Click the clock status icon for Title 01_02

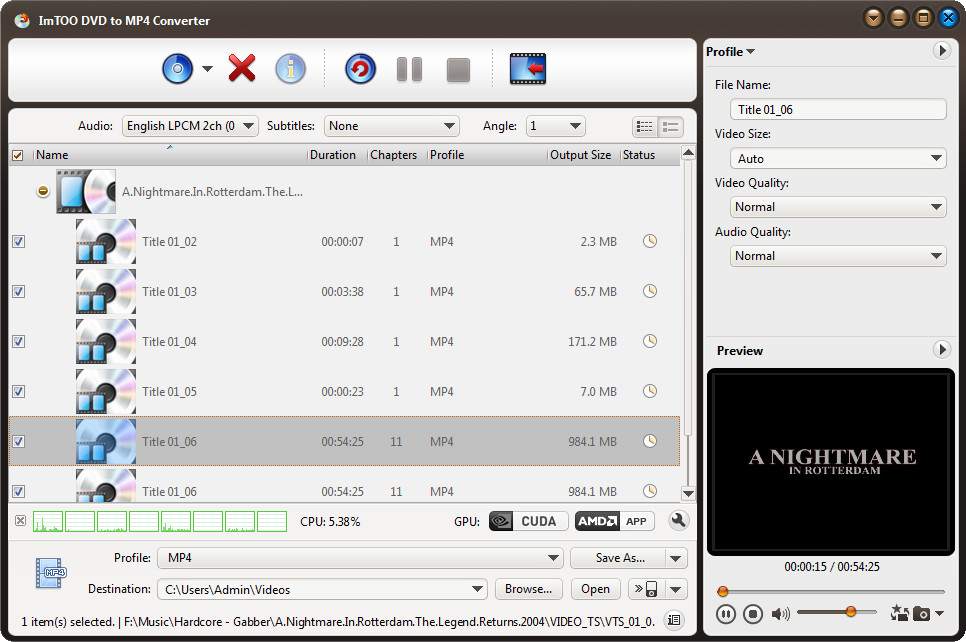point(650,241)
